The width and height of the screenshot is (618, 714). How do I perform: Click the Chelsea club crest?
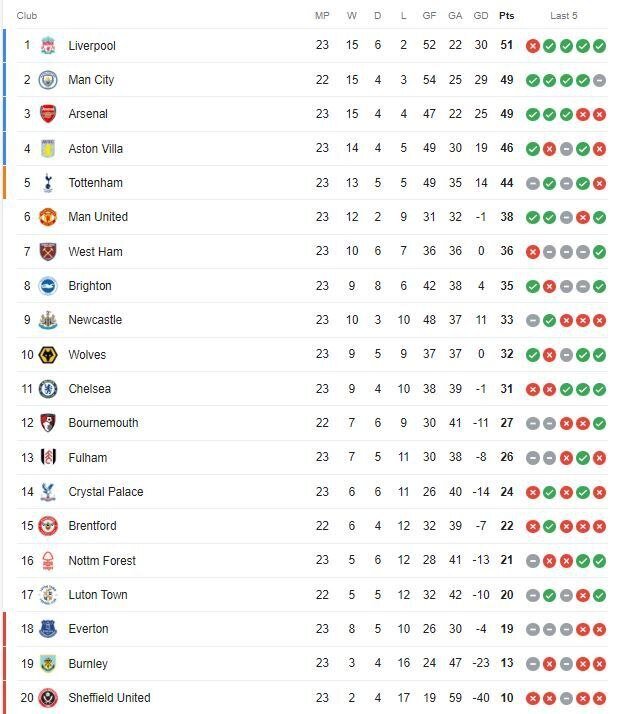click(48, 389)
